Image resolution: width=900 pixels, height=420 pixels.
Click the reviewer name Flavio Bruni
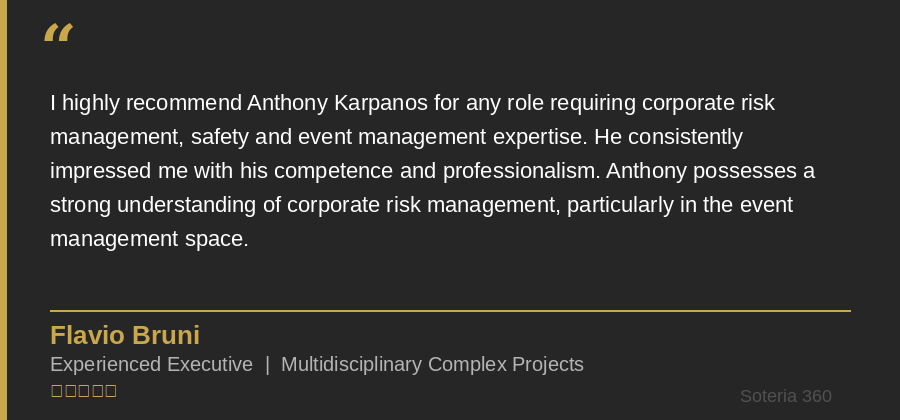click(125, 336)
